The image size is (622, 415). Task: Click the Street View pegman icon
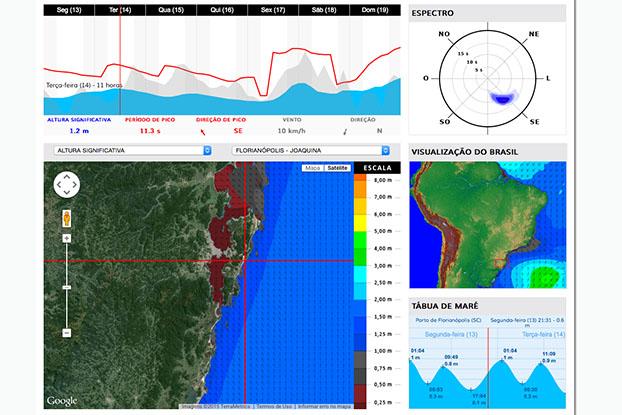[67, 218]
